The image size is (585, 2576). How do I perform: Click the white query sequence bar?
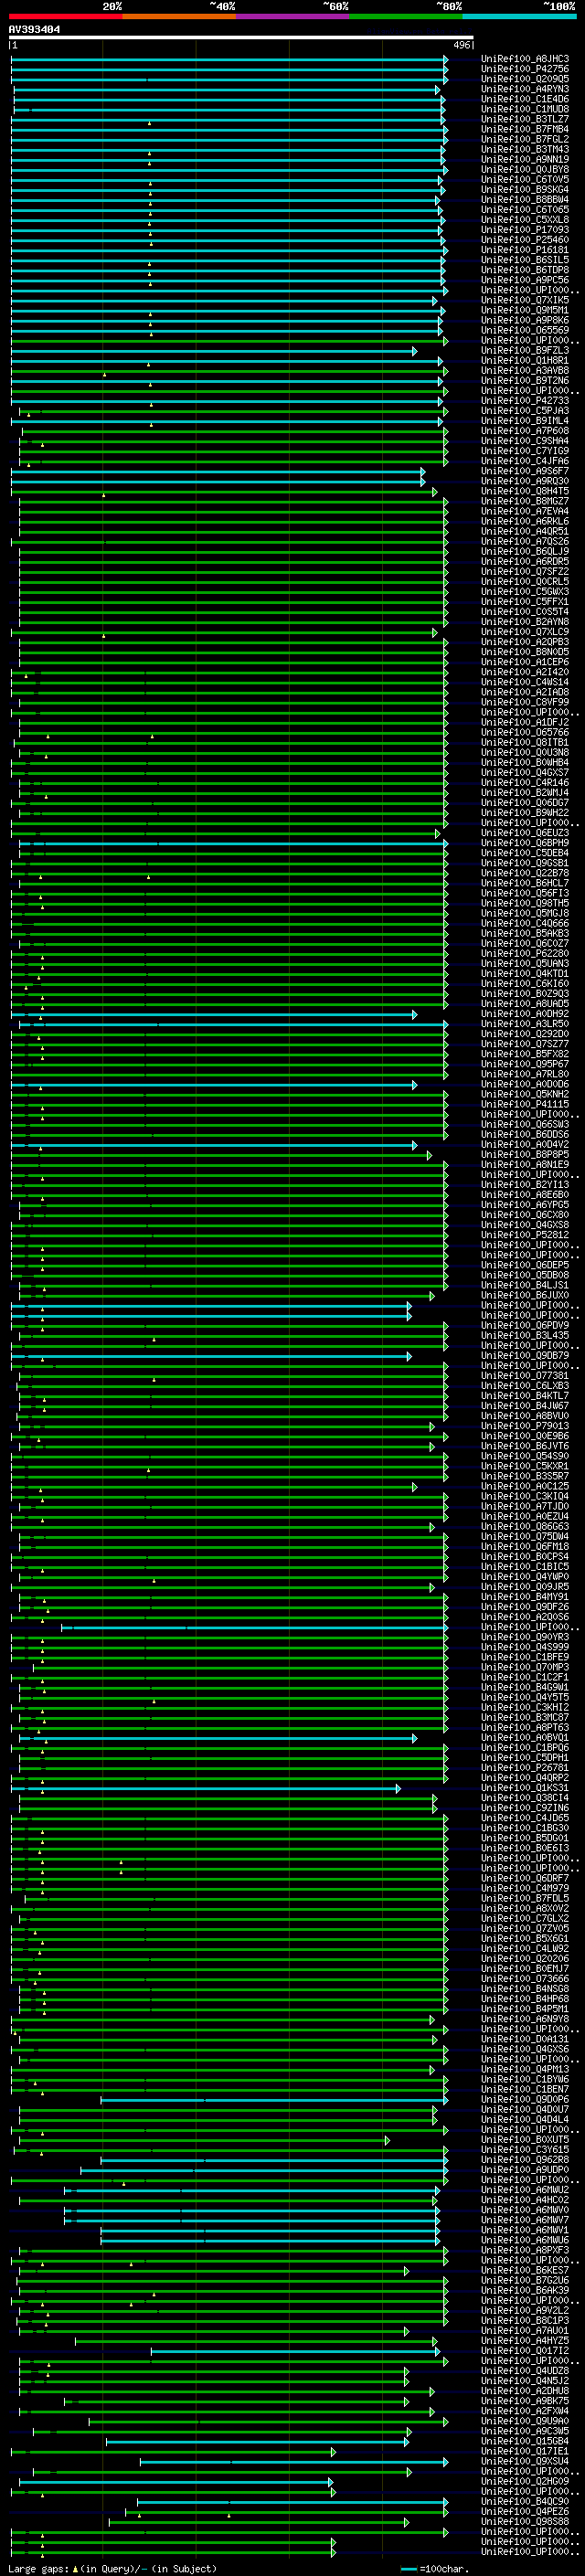pos(240,38)
